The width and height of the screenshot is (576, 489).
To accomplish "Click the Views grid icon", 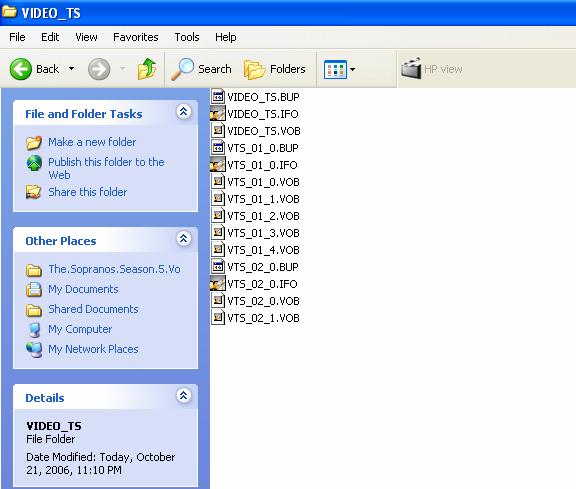I will click(335, 69).
